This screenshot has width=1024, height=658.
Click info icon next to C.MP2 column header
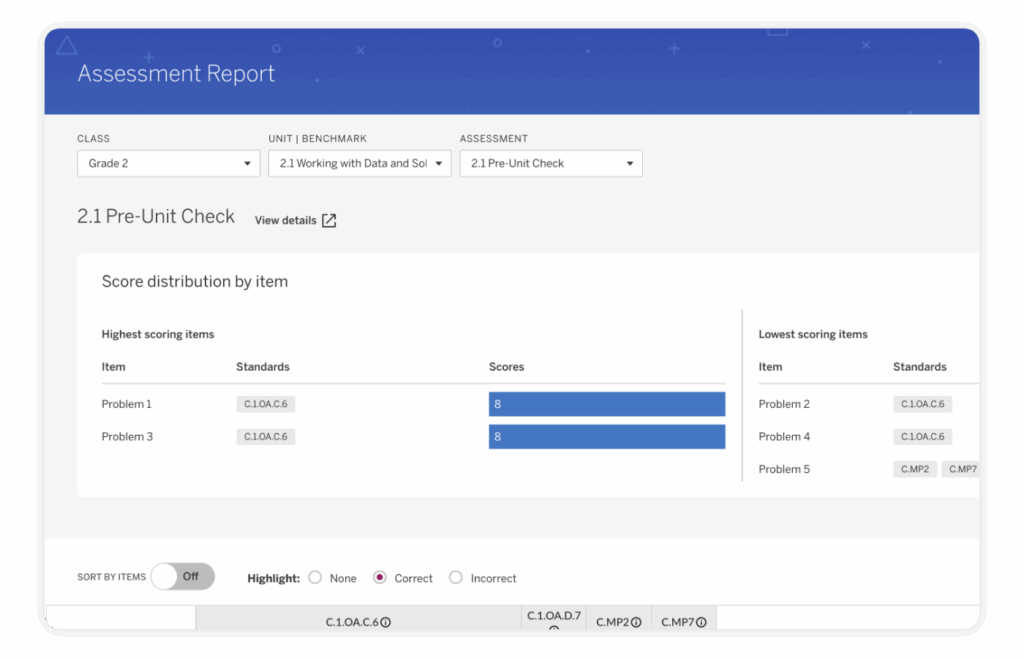coord(636,622)
